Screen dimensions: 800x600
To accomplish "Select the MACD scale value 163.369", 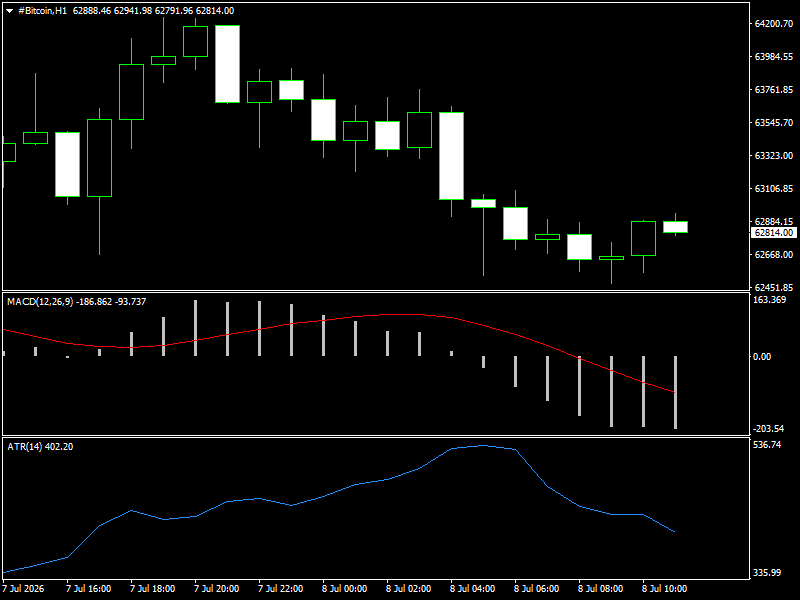I will 769,299.
